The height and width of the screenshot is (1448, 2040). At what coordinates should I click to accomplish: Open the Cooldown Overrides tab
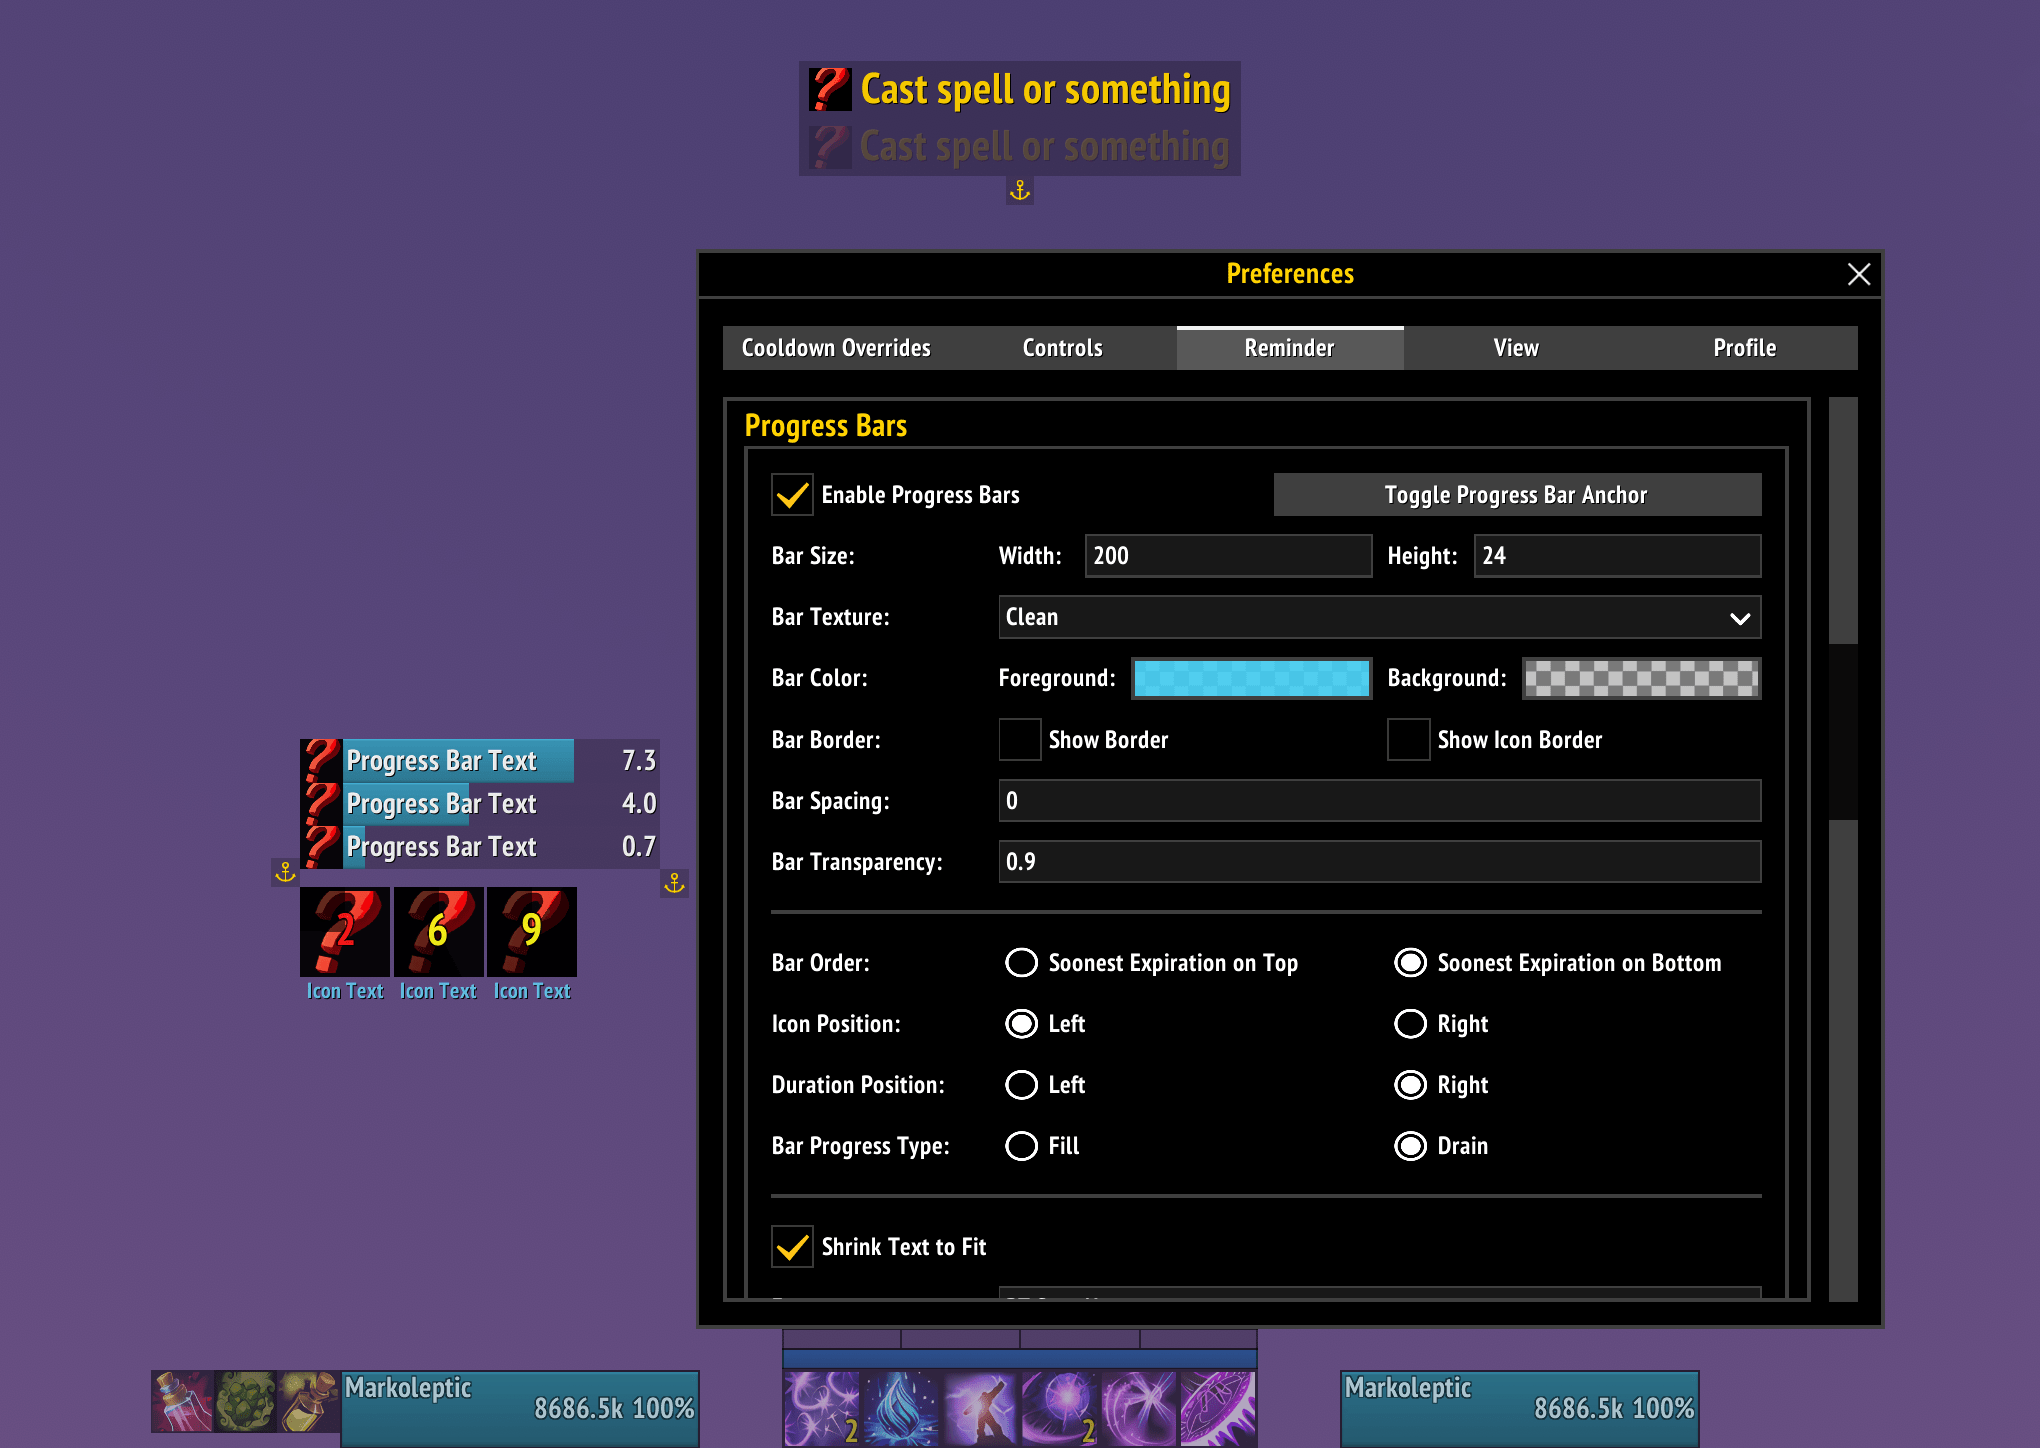[x=836, y=347]
